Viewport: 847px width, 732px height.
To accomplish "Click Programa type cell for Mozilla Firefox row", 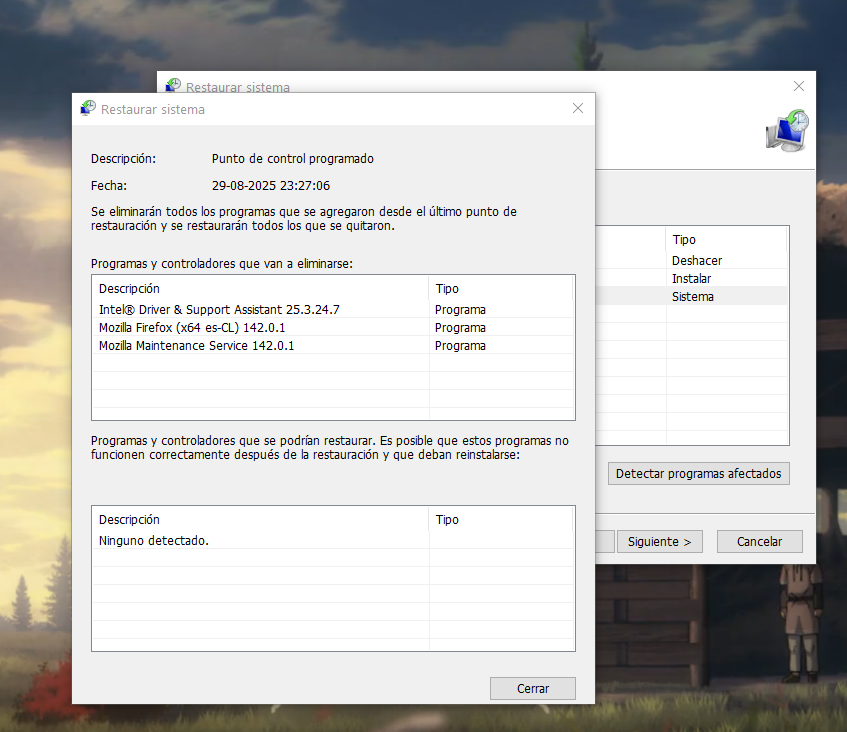I will click(x=460, y=327).
